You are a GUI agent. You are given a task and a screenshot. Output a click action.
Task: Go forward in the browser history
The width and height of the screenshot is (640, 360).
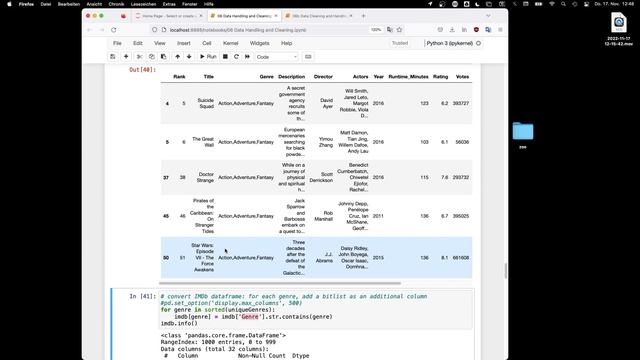(x=102, y=30)
